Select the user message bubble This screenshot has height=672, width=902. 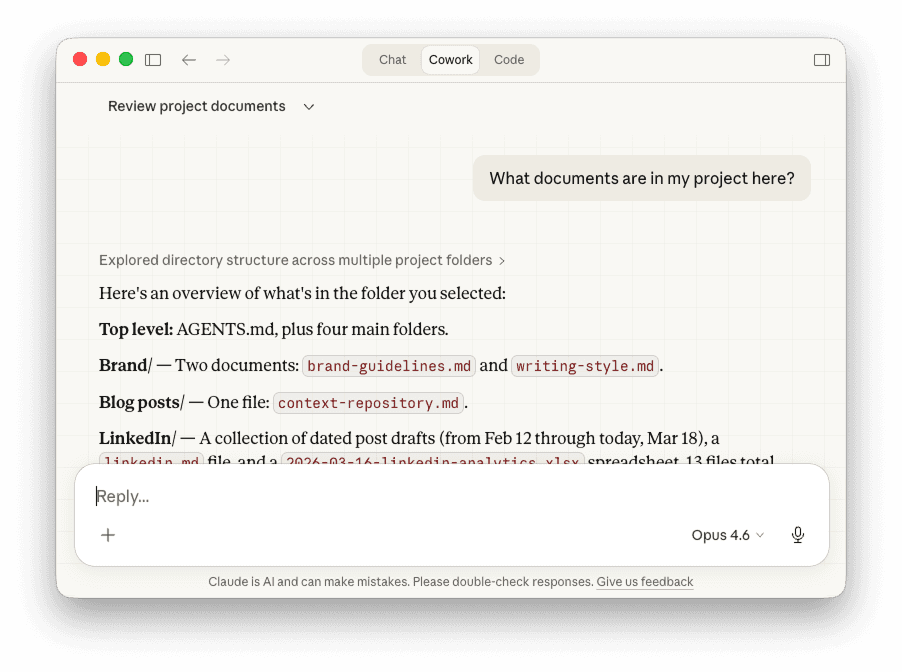click(641, 178)
